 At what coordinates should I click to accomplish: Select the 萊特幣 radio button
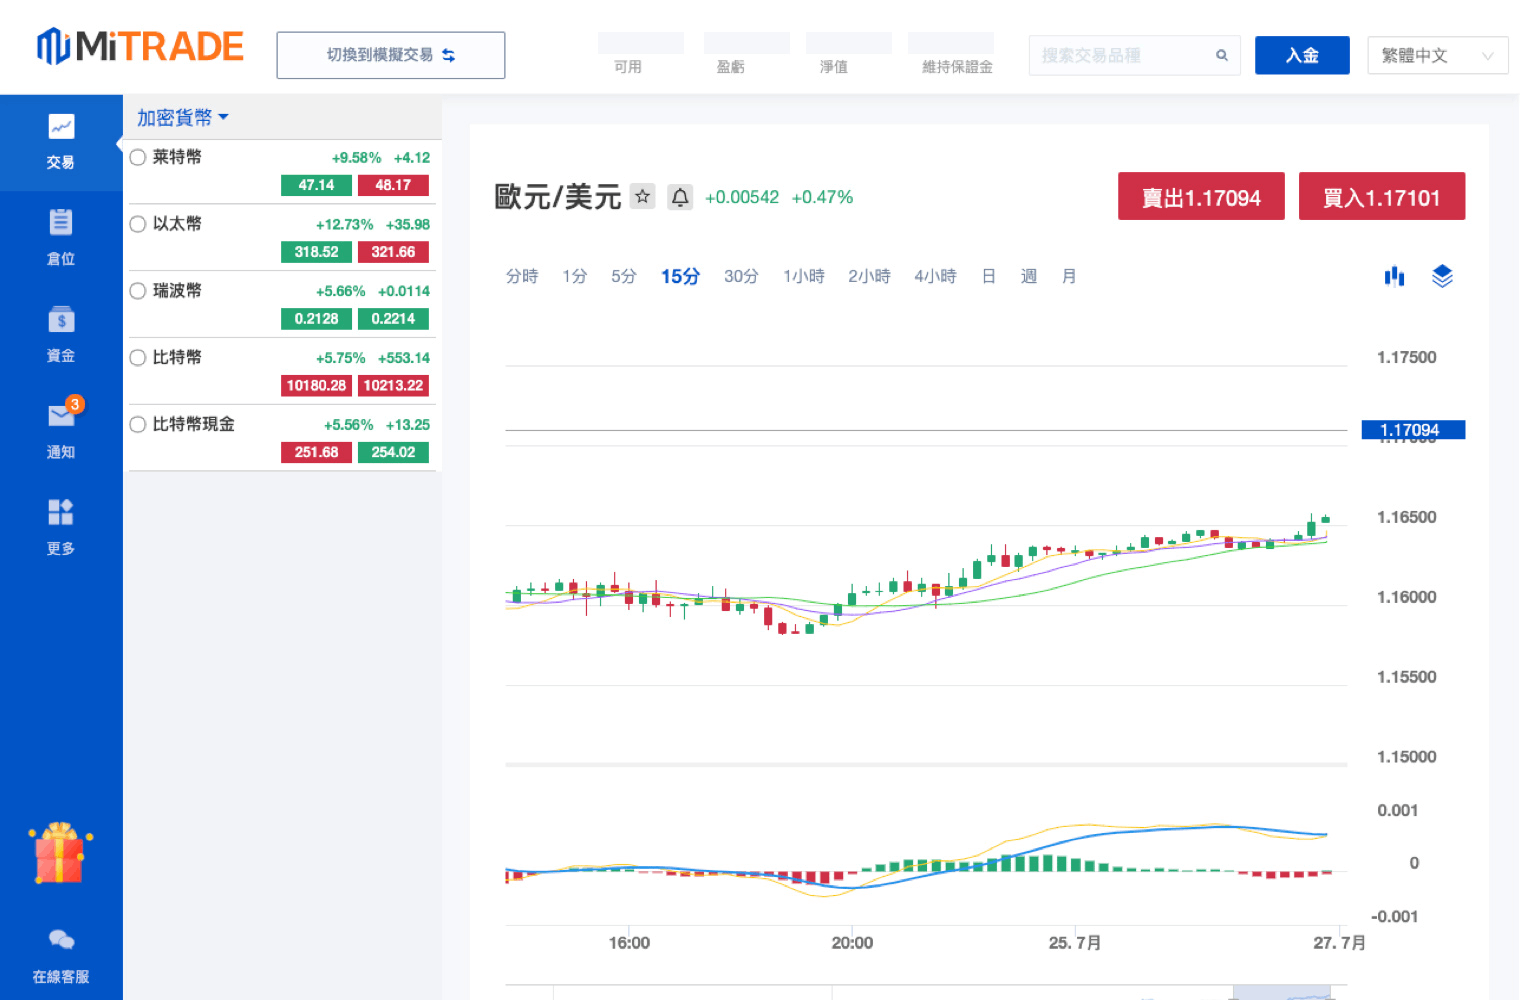point(138,157)
